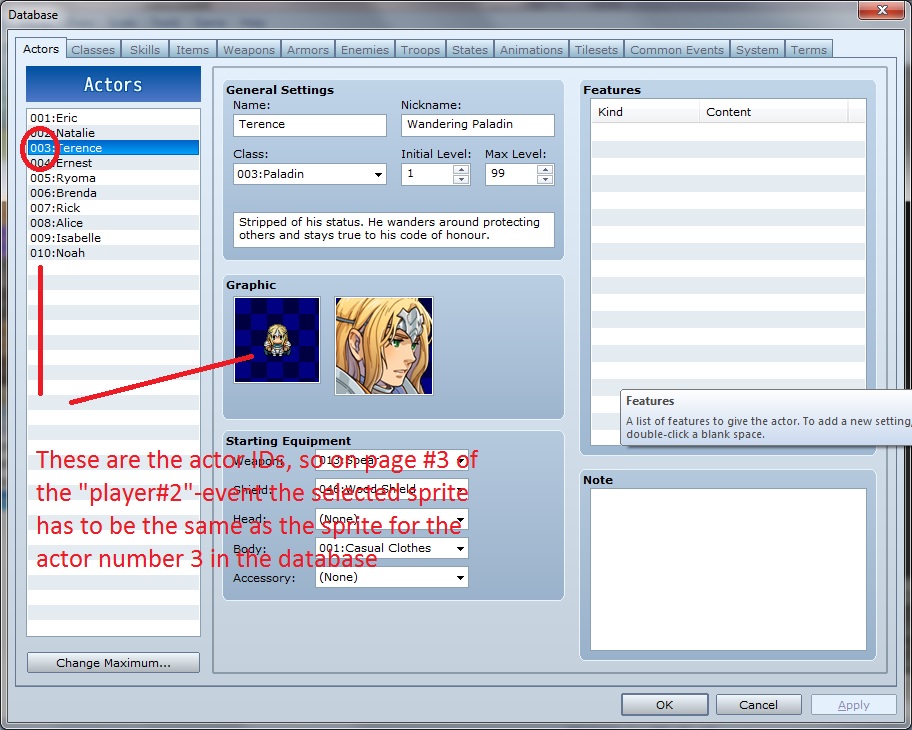Go to the Common Events tab
This screenshot has height=730, width=912.
coord(677,50)
